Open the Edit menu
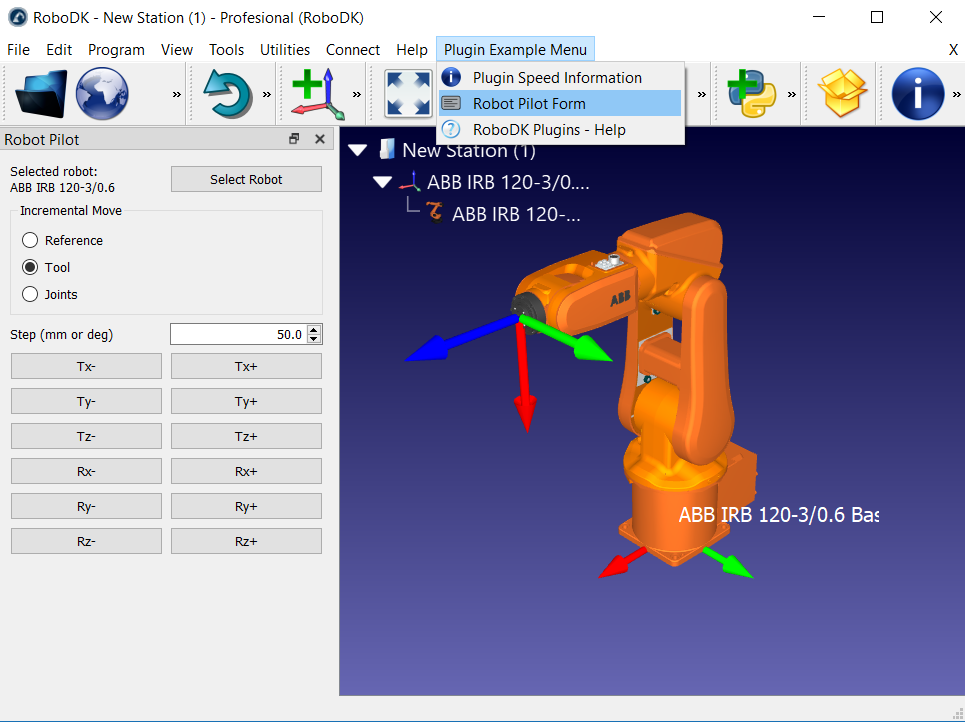 tap(59, 50)
